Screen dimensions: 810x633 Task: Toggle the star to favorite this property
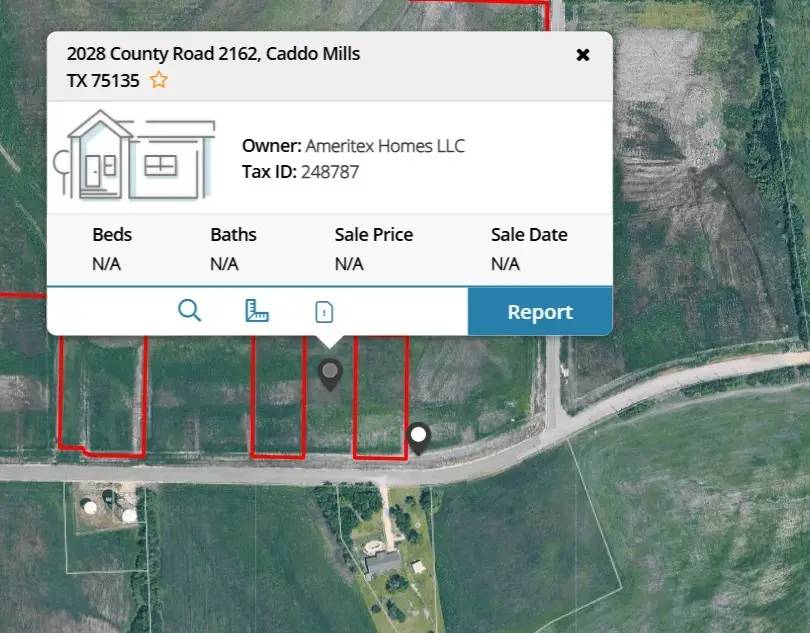(x=158, y=79)
